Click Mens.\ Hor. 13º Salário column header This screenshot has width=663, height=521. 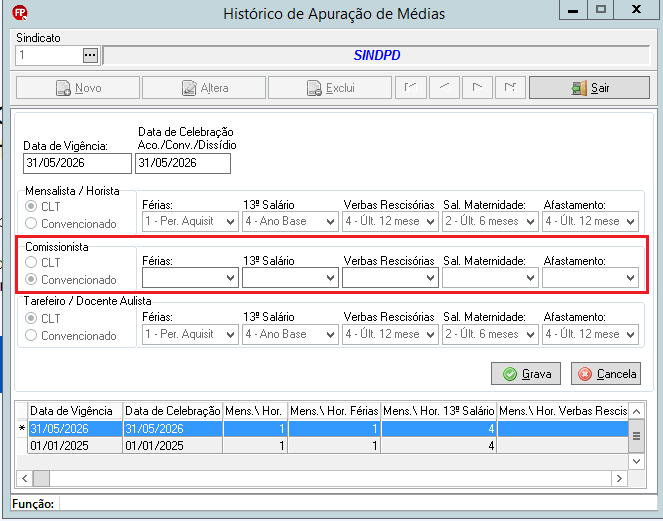tap(438, 411)
